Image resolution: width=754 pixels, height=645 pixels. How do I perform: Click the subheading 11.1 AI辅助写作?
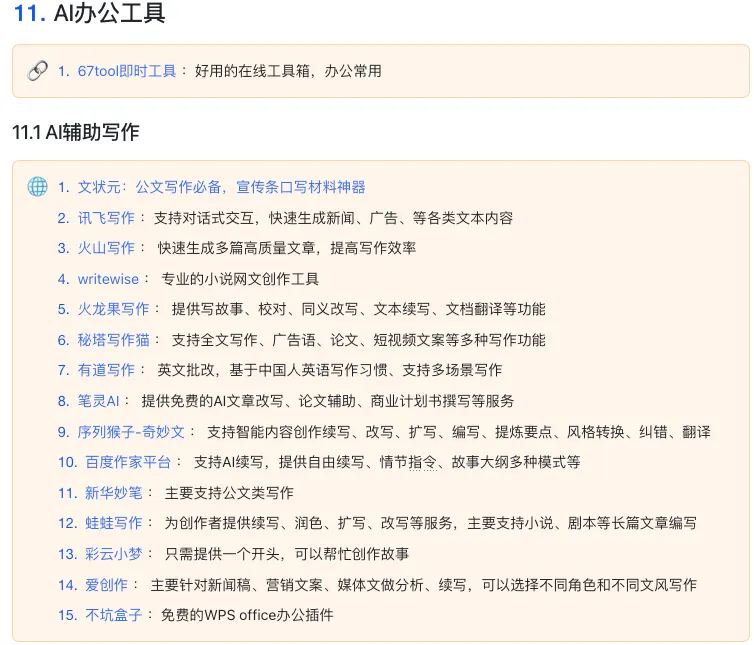click(x=76, y=132)
